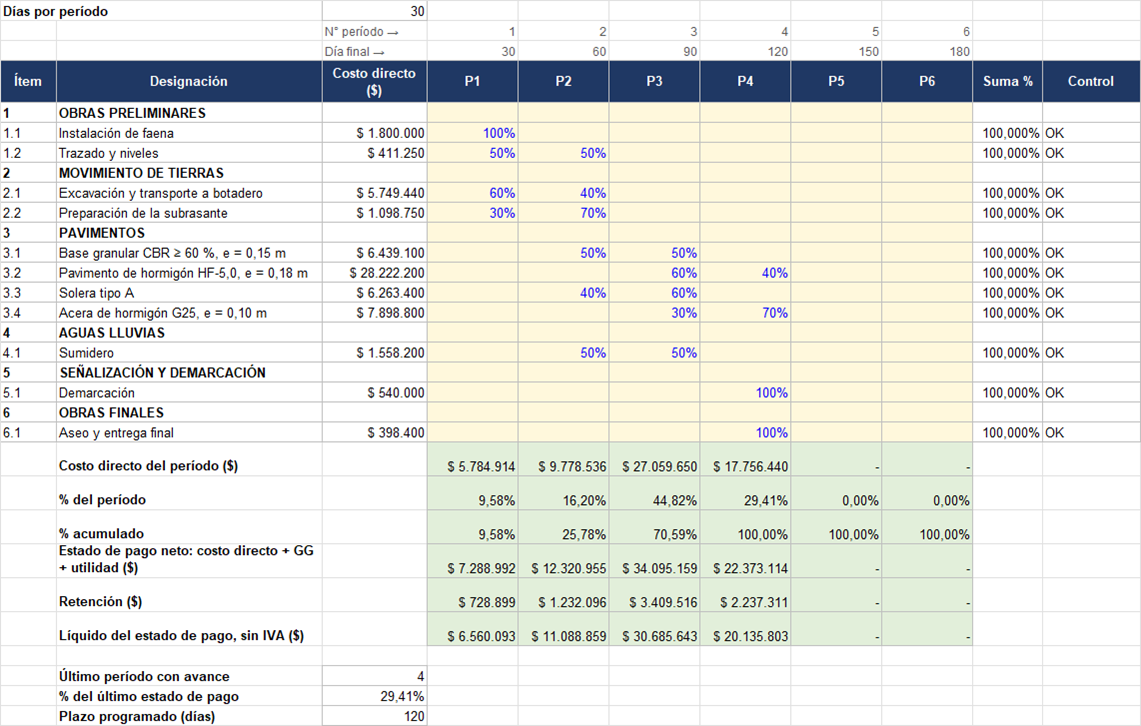Click the P3 column header

click(x=654, y=81)
